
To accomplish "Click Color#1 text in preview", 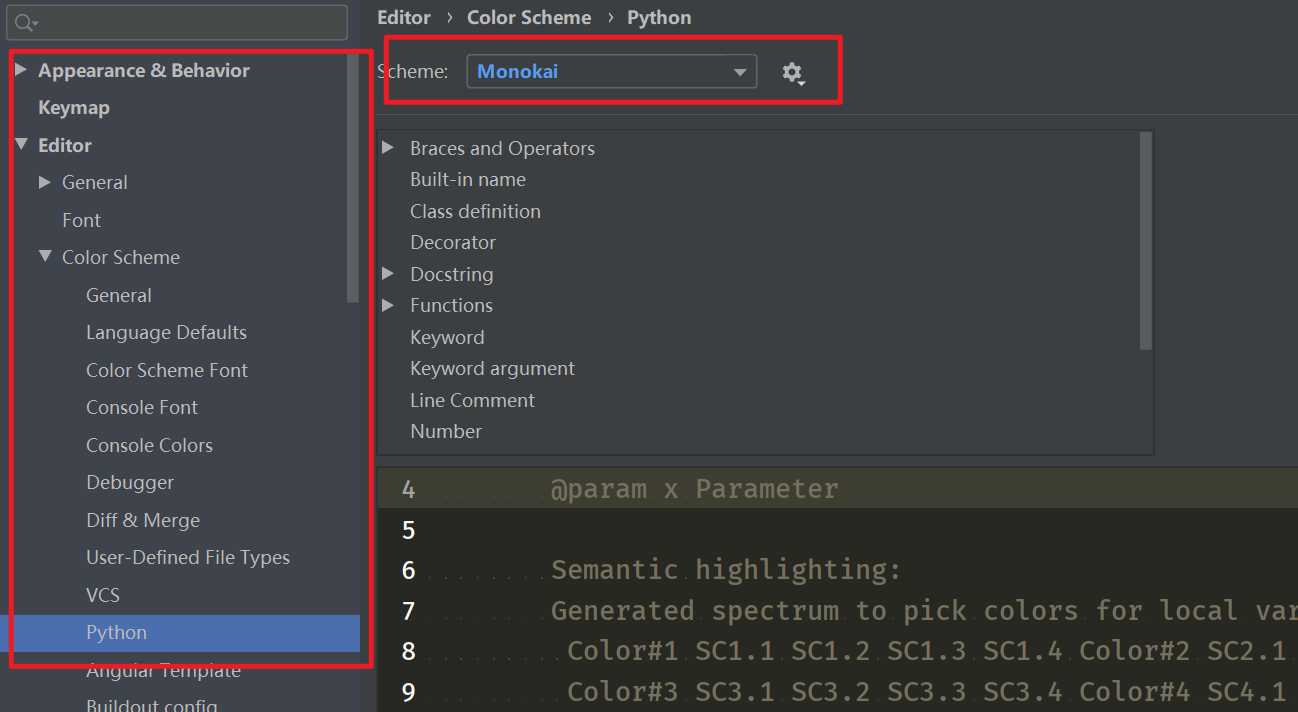I will tap(623, 651).
